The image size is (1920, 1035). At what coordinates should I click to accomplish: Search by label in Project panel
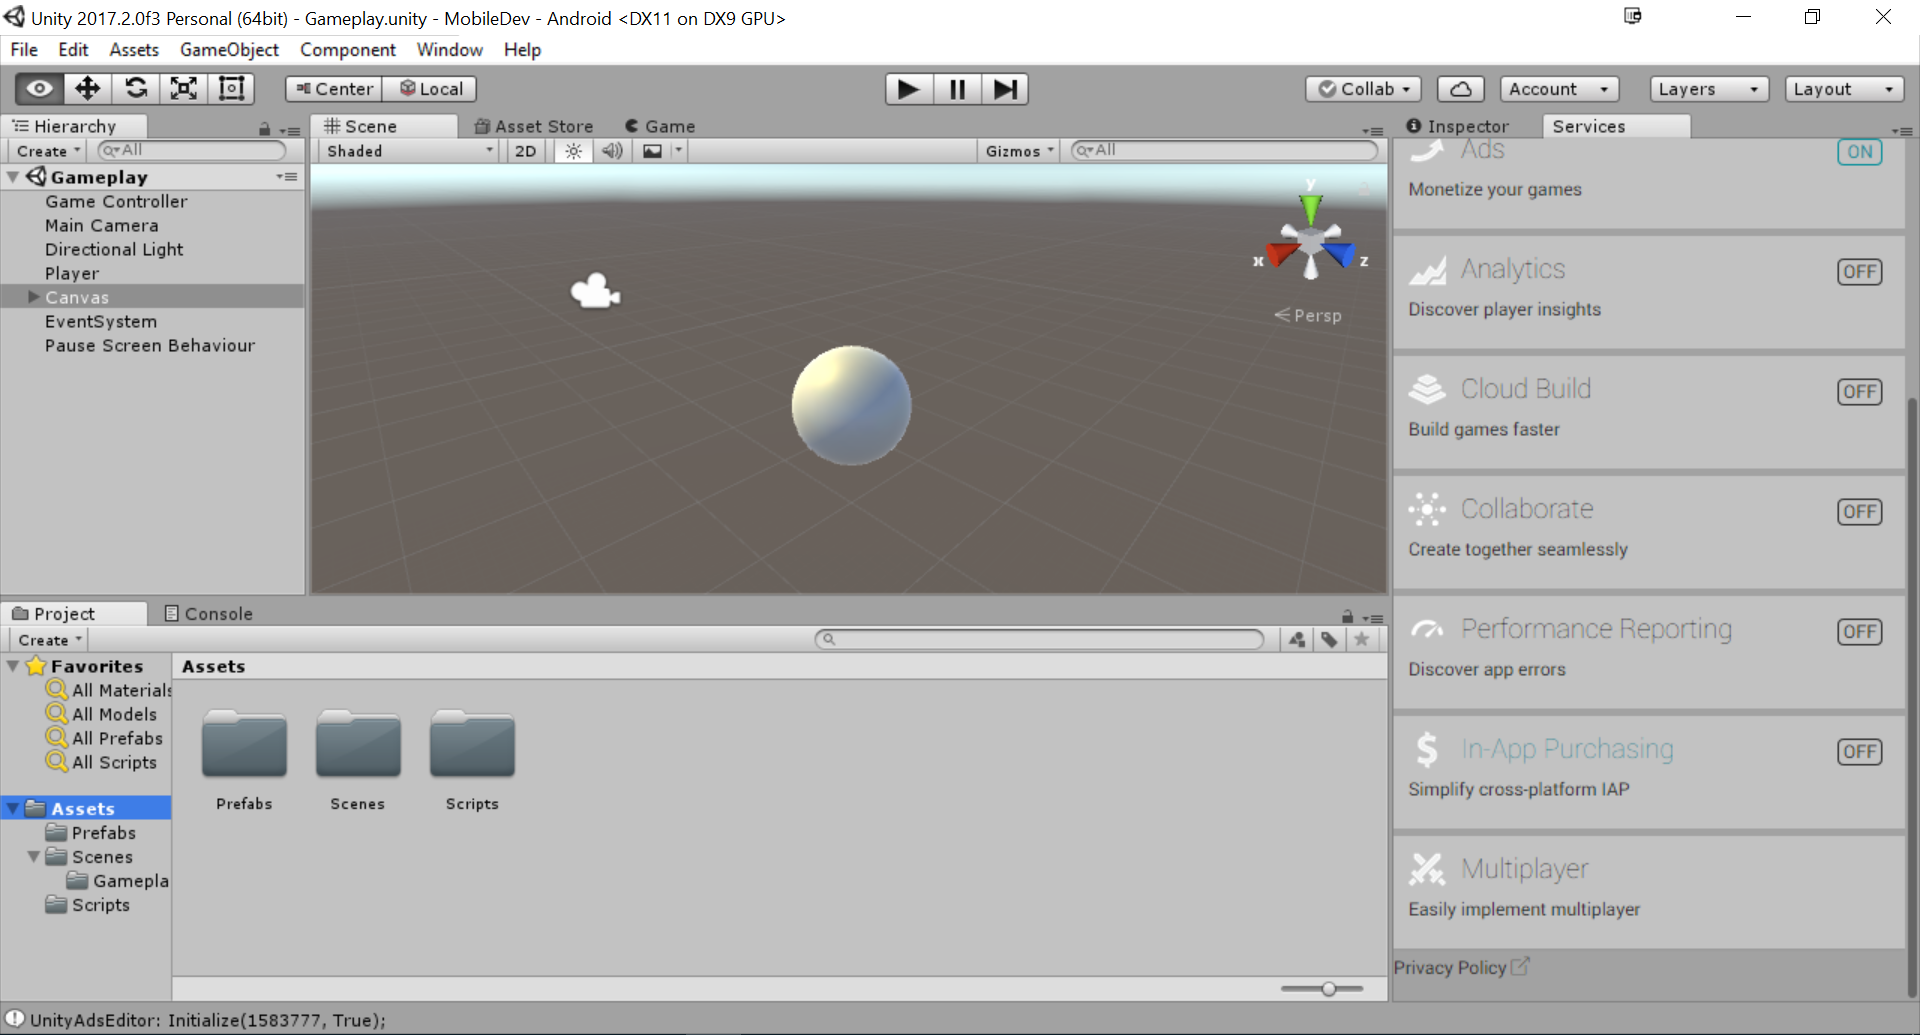(x=1329, y=640)
